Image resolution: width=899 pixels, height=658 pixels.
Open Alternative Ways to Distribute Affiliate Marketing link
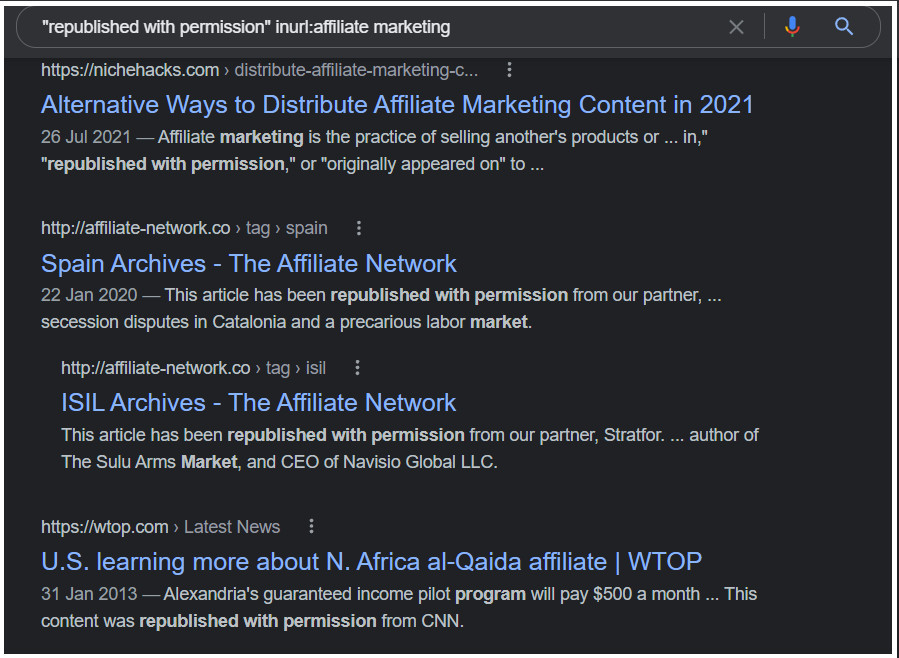click(x=397, y=105)
